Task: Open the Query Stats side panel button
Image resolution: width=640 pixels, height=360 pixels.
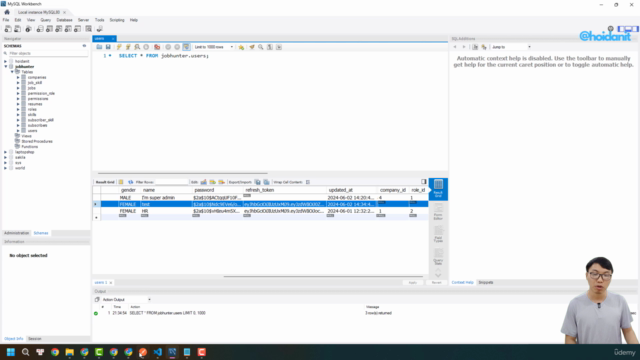Action: [438, 257]
